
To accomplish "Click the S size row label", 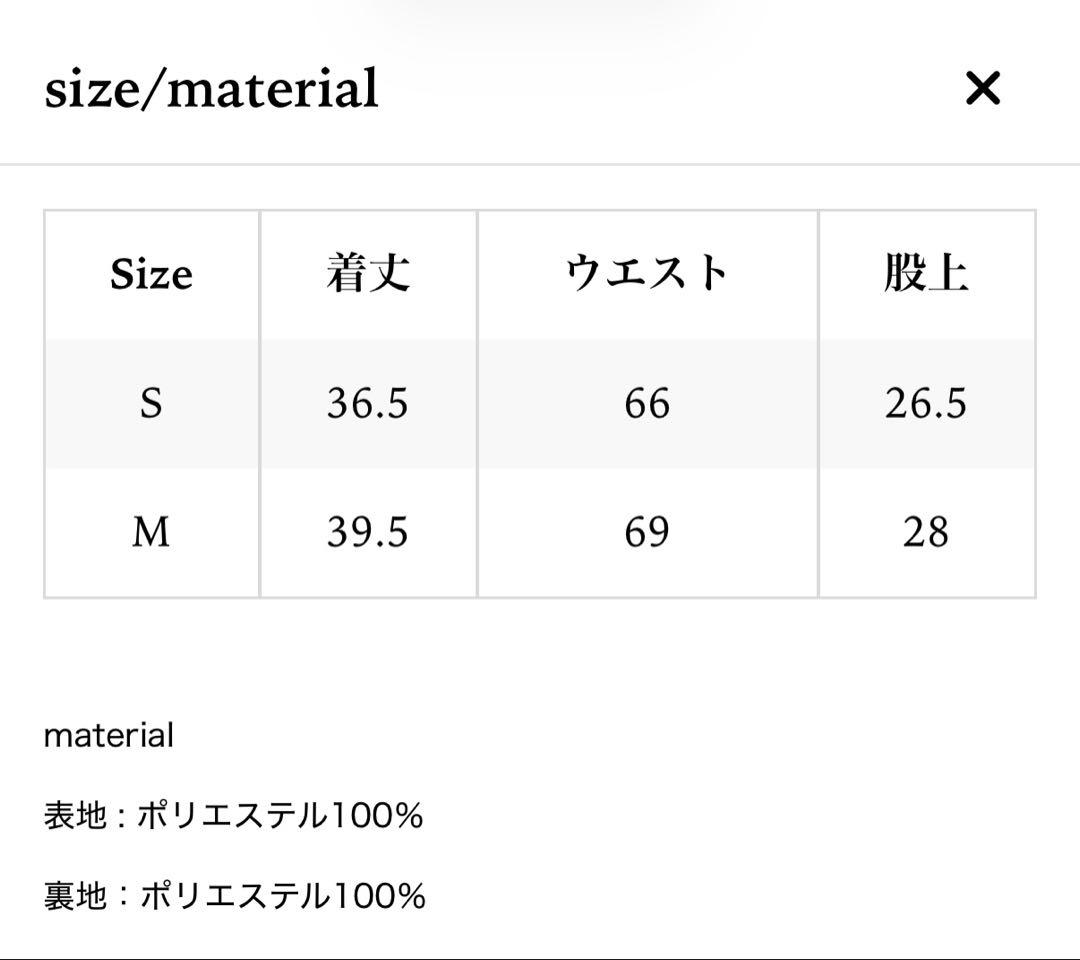I will pos(151,404).
